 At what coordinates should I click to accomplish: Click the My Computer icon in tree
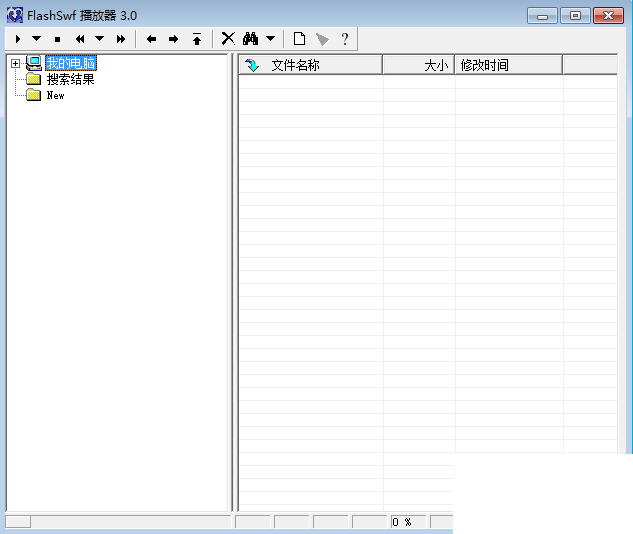click(x=34, y=63)
